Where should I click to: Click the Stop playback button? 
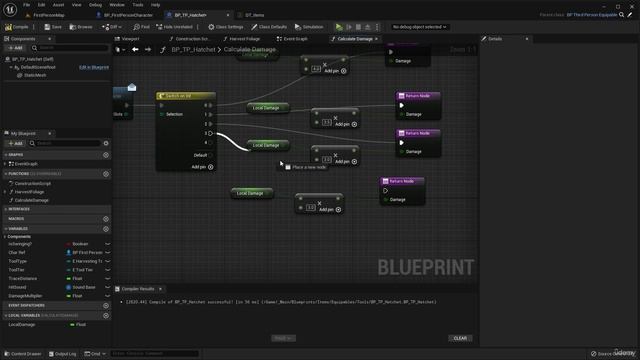358,27
